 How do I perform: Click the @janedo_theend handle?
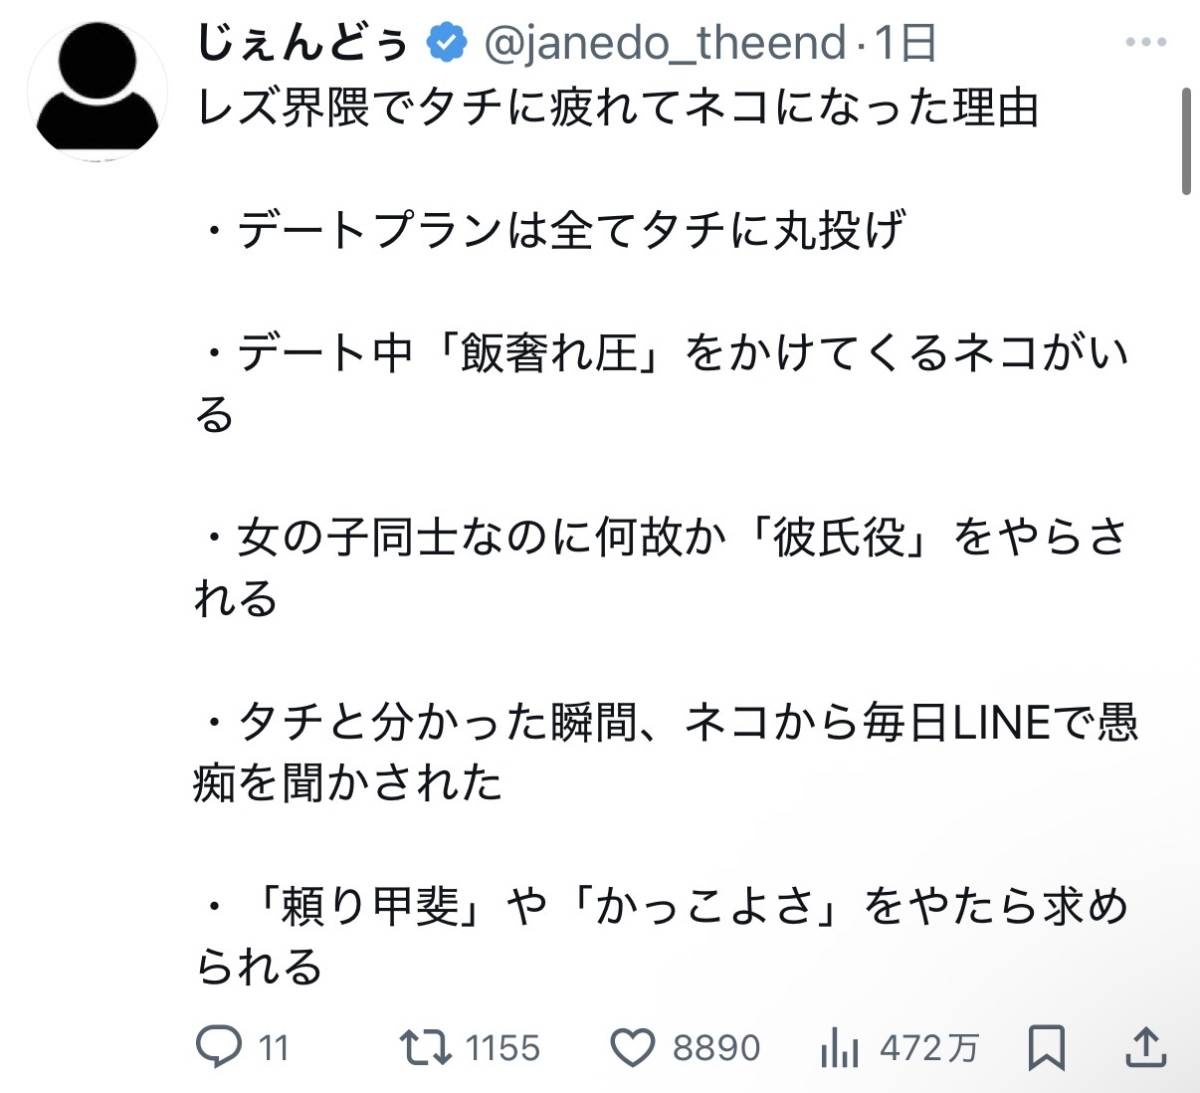tap(665, 43)
